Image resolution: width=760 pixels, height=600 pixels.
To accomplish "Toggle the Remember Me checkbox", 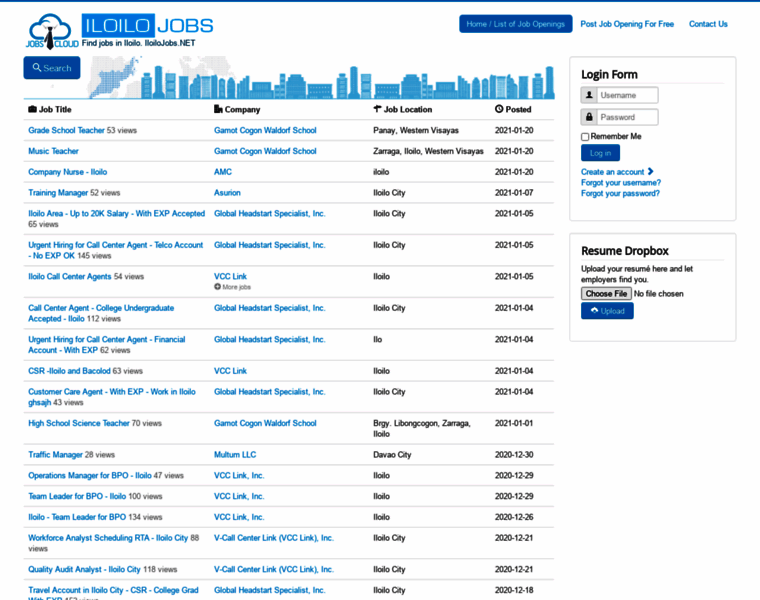I will click(585, 137).
